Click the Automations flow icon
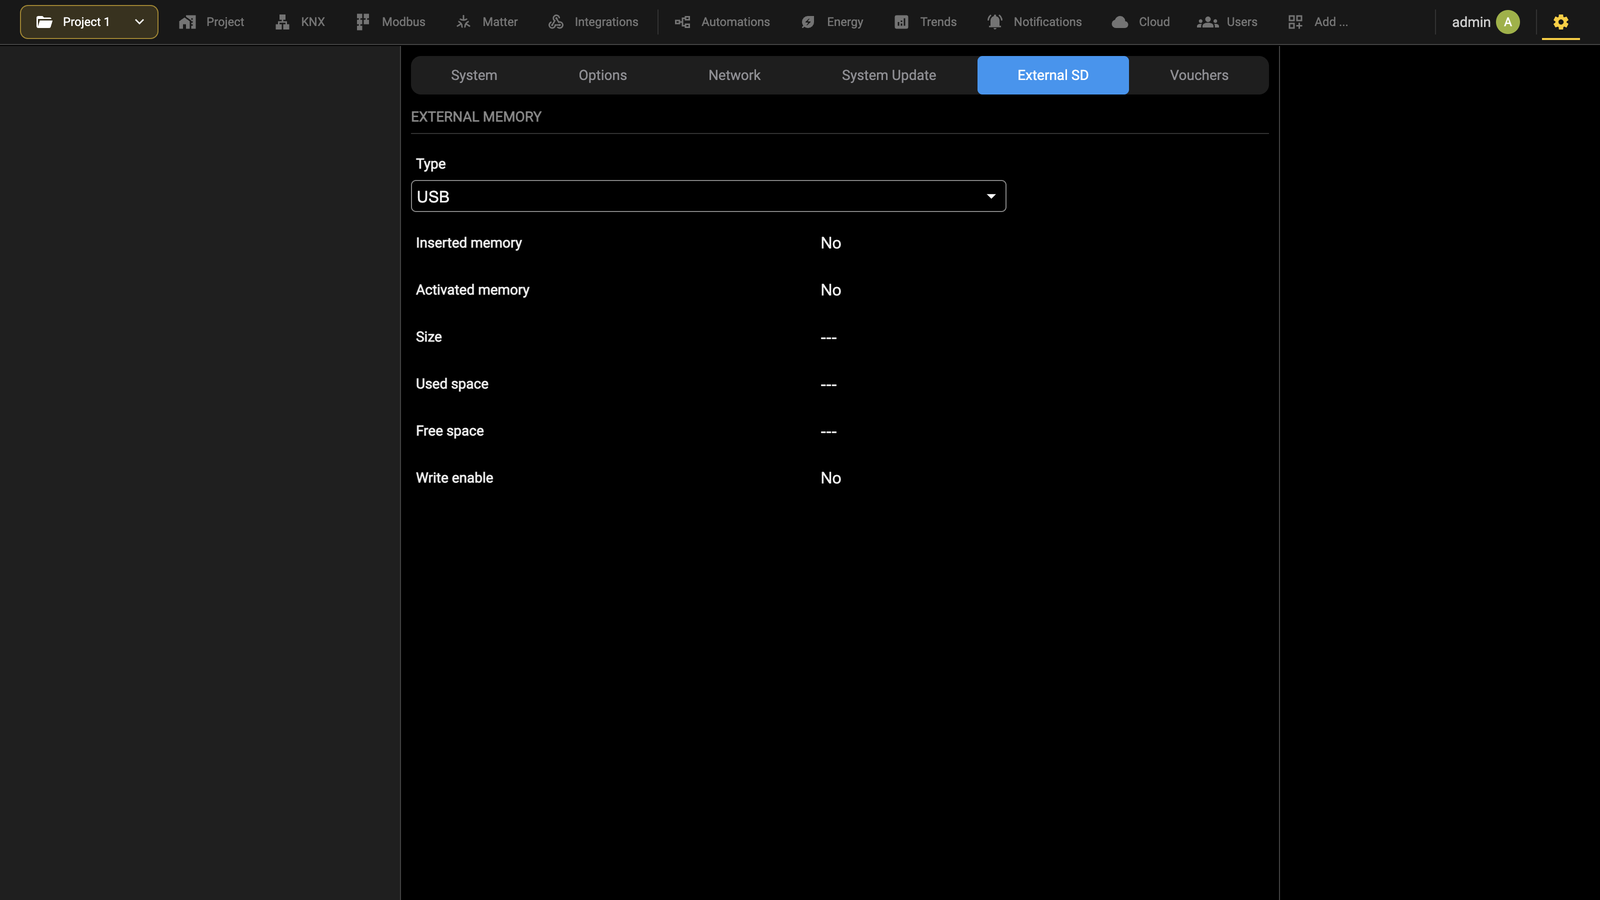The width and height of the screenshot is (1600, 900). (682, 22)
